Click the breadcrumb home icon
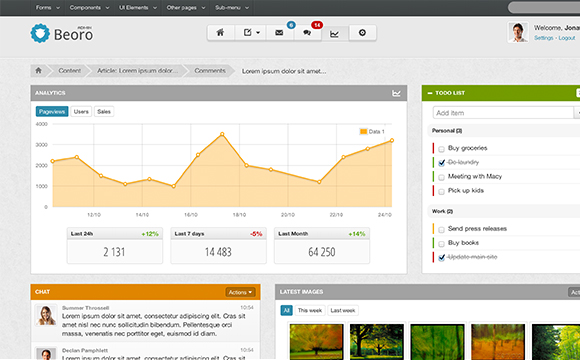 coord(38,70)
